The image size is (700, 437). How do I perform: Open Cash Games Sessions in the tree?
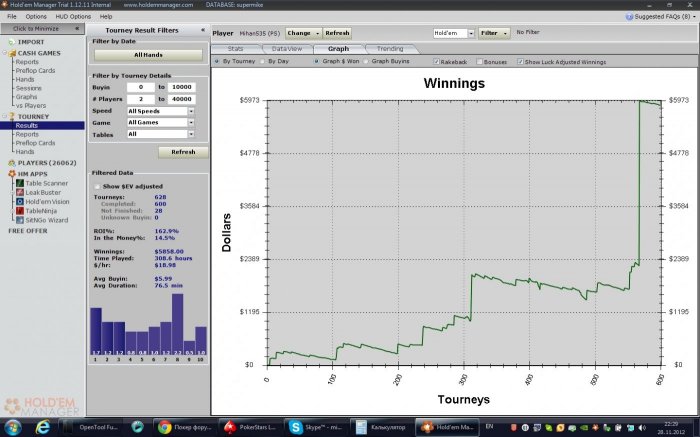point(29,88)
